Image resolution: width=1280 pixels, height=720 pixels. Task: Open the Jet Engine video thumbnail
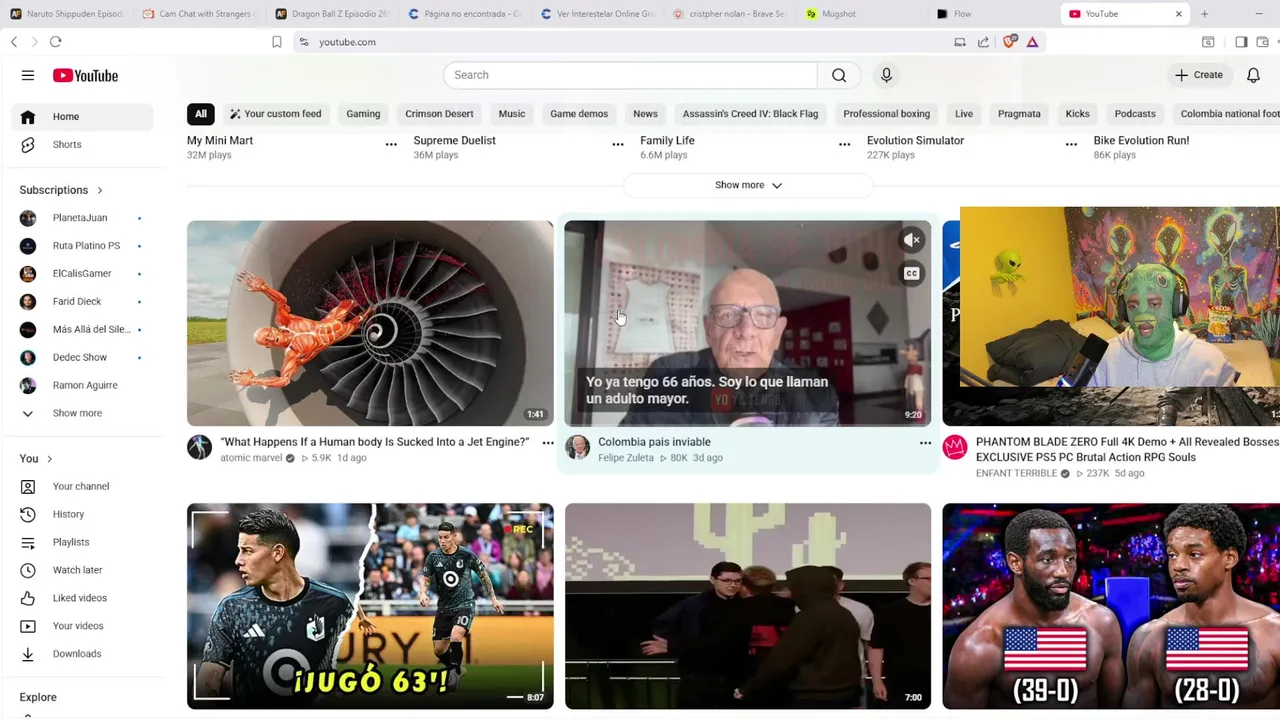370,323
